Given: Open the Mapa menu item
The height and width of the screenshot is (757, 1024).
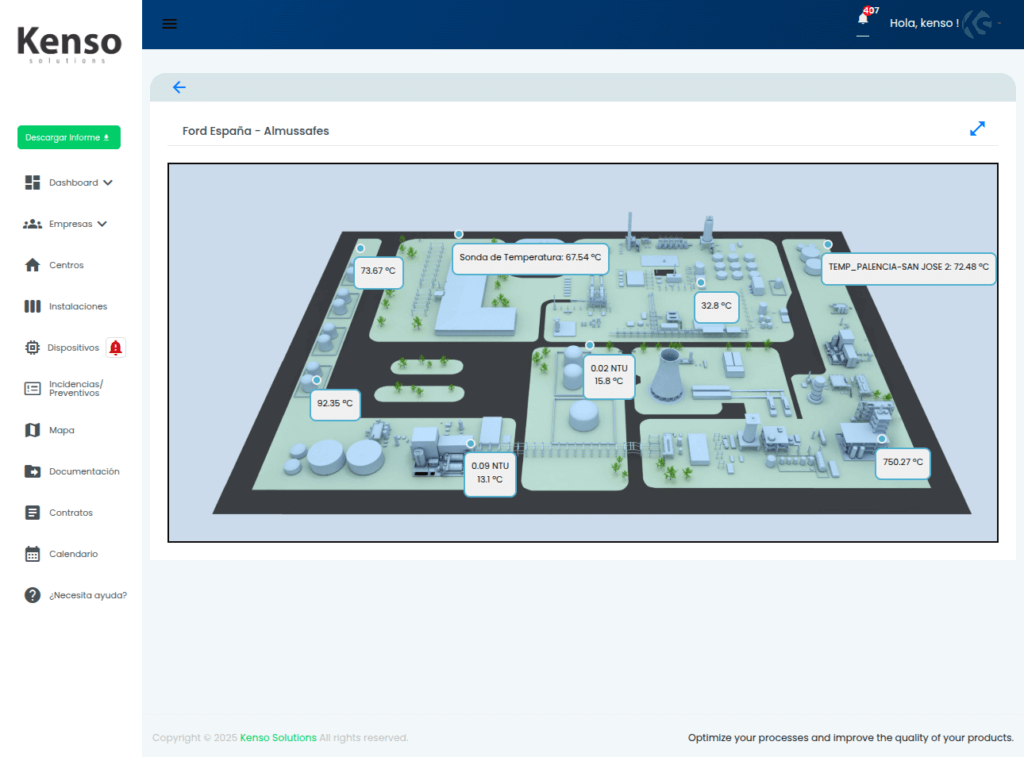Looking at the screenshot, I should pos(61,430).
